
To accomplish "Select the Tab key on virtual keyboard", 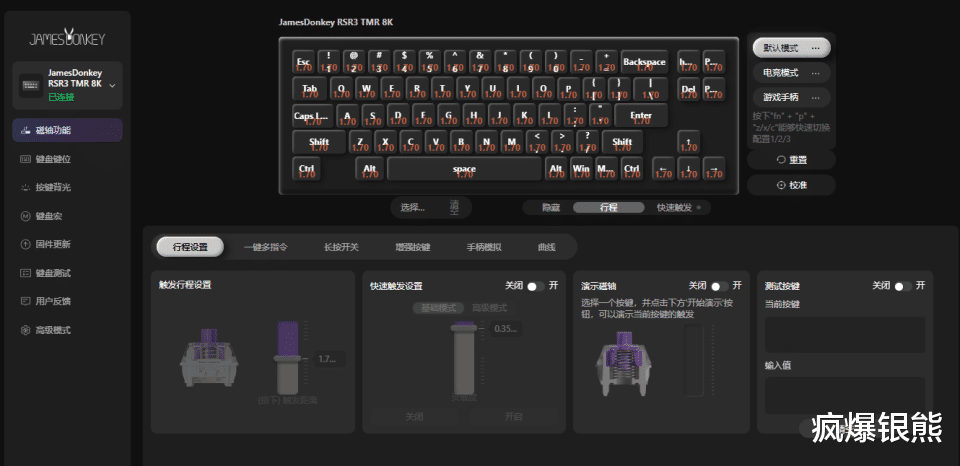I will pyautogui.click(x=310, y=89).
